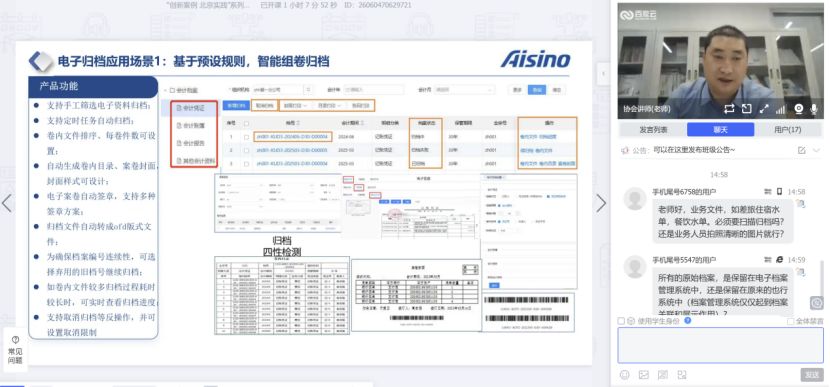Click the 会计年 input field
Viewport: 830px width, 387px height.
[x=373, y=90]
